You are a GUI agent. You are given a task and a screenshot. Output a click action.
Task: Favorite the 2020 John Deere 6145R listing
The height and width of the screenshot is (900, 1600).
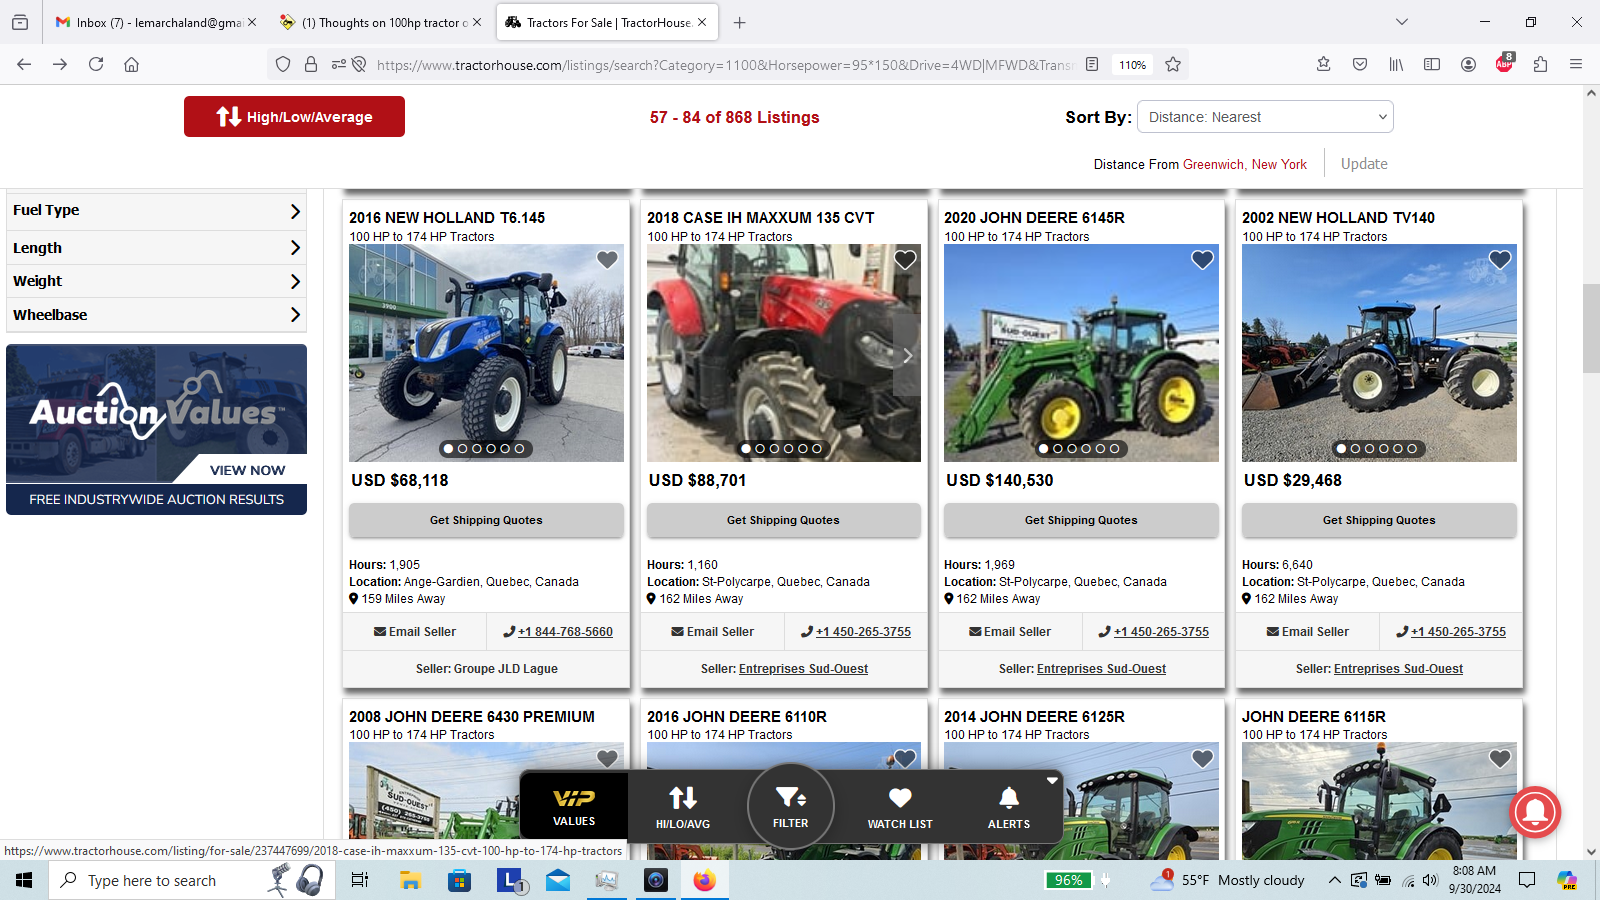tap(1202, 260)
